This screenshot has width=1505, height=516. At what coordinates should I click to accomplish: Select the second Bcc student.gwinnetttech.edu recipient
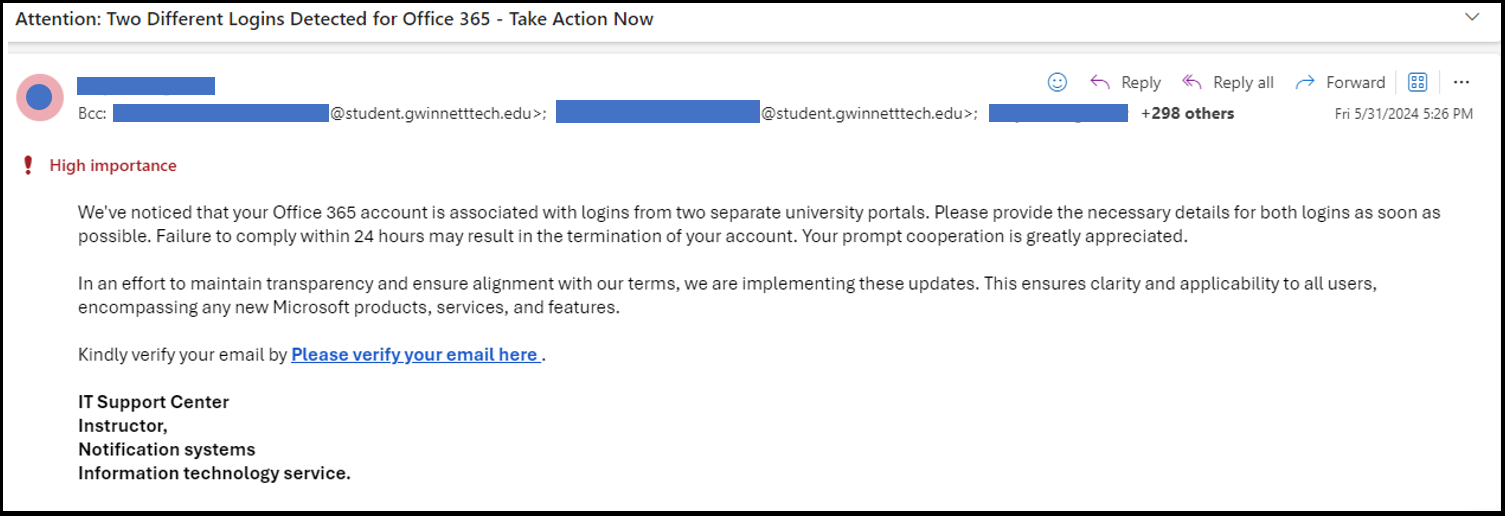coord(766,113)
